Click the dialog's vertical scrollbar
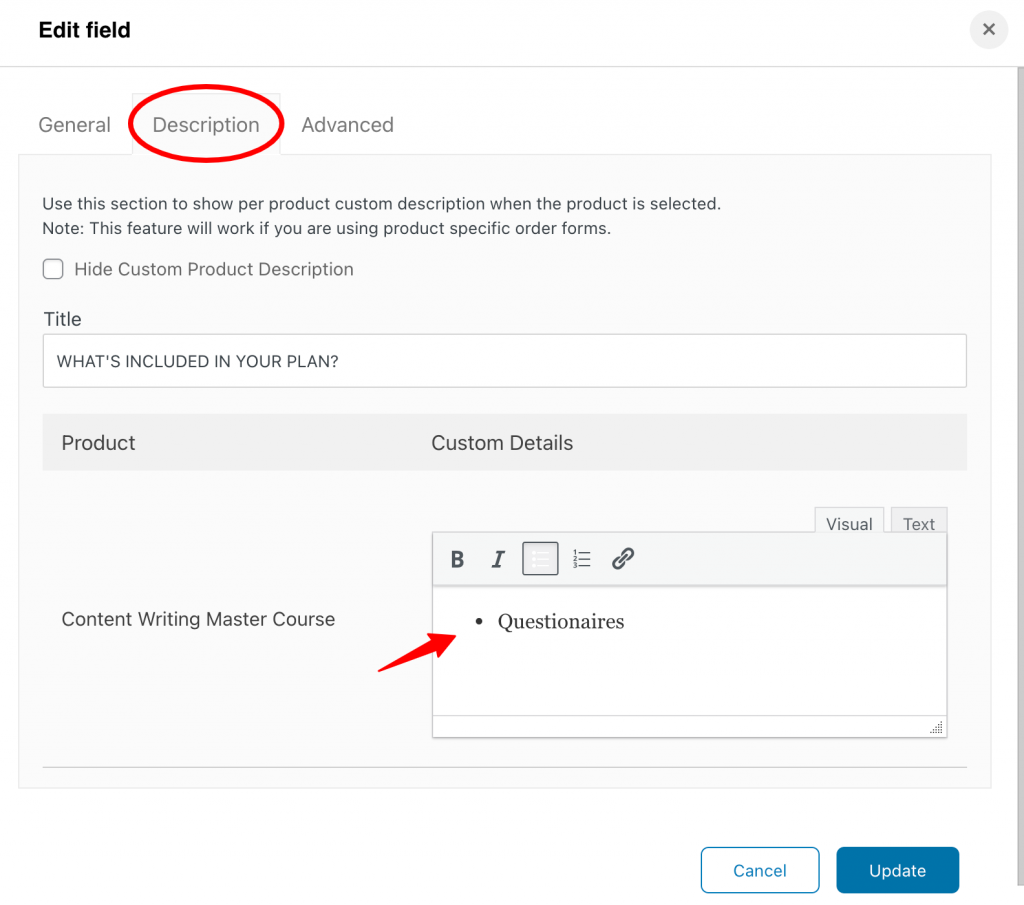This screenshot has height=905, width=1024. click(x=1019, y=475)
